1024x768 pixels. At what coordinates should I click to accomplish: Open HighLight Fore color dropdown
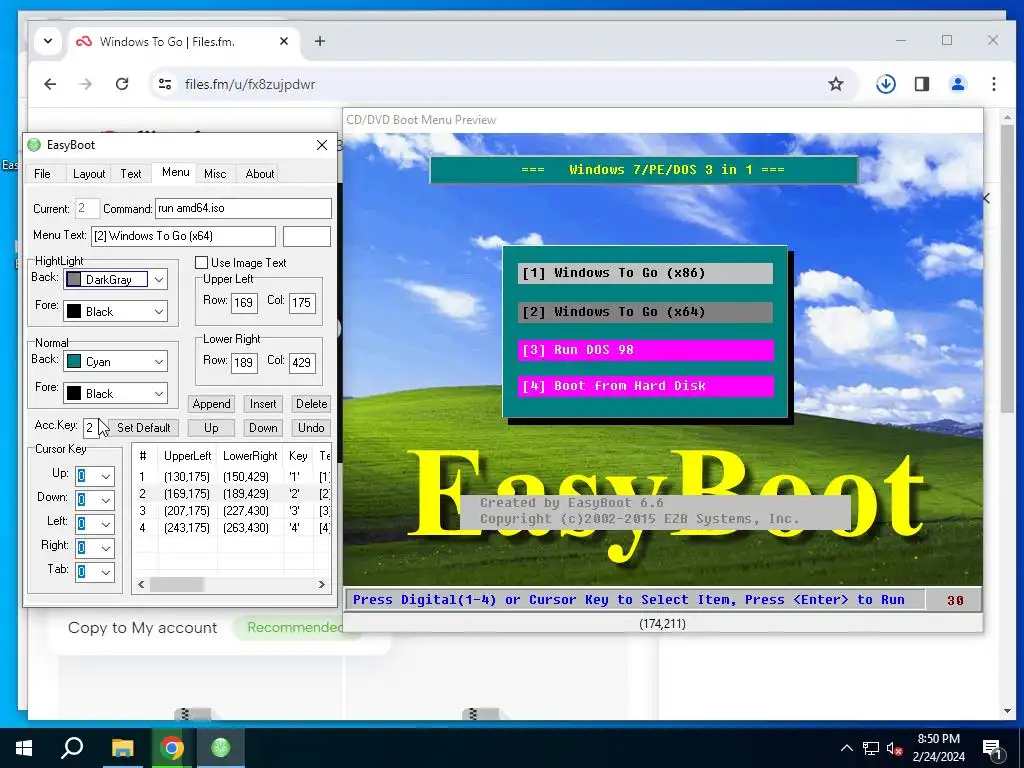pyautogui.click(x=159, y=312)
